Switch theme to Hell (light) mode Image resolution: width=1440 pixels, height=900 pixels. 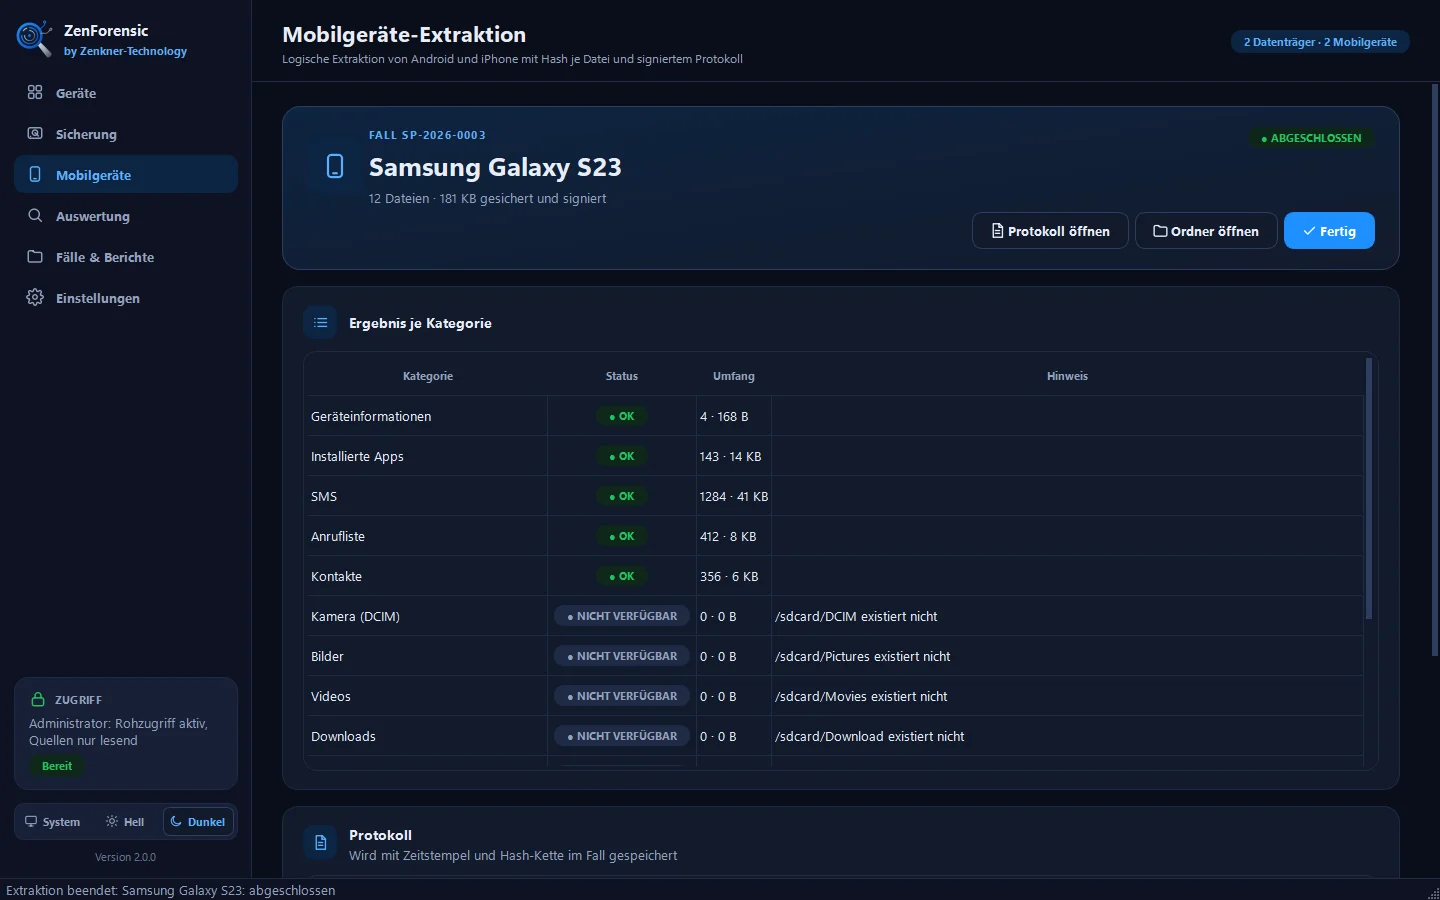click(125, 822)
